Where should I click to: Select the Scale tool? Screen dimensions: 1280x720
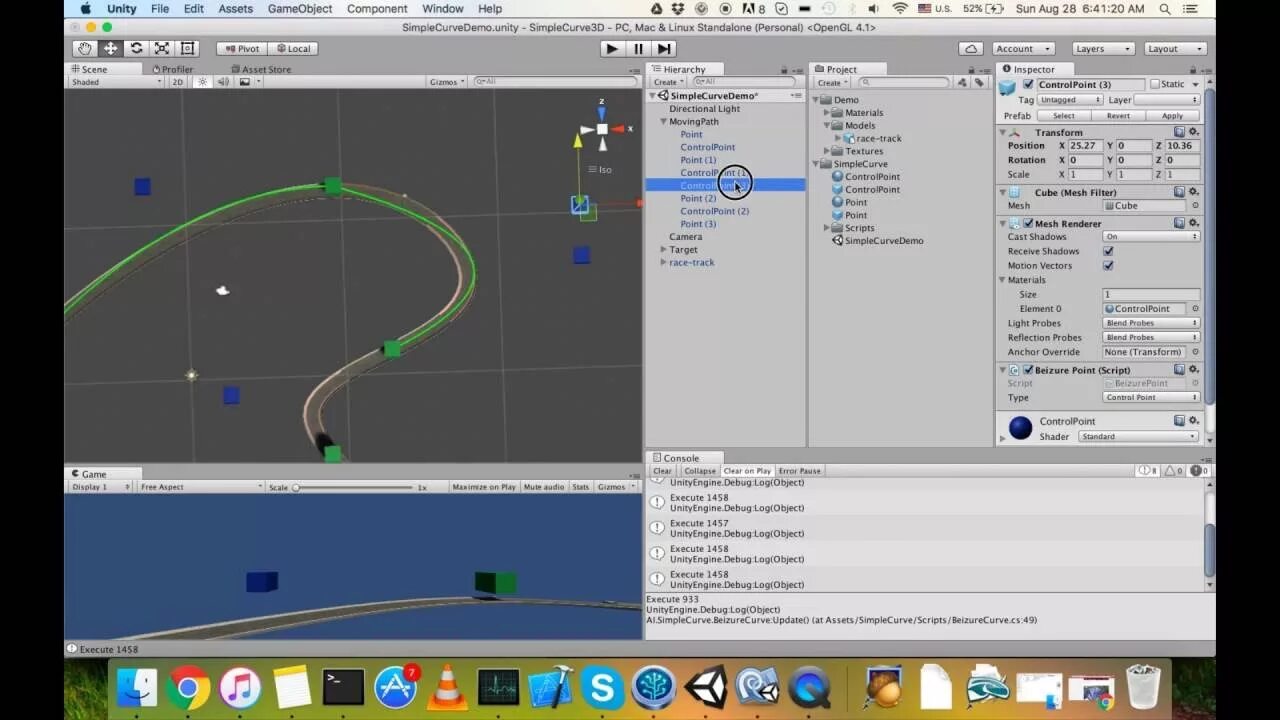(x=162, y=48)
